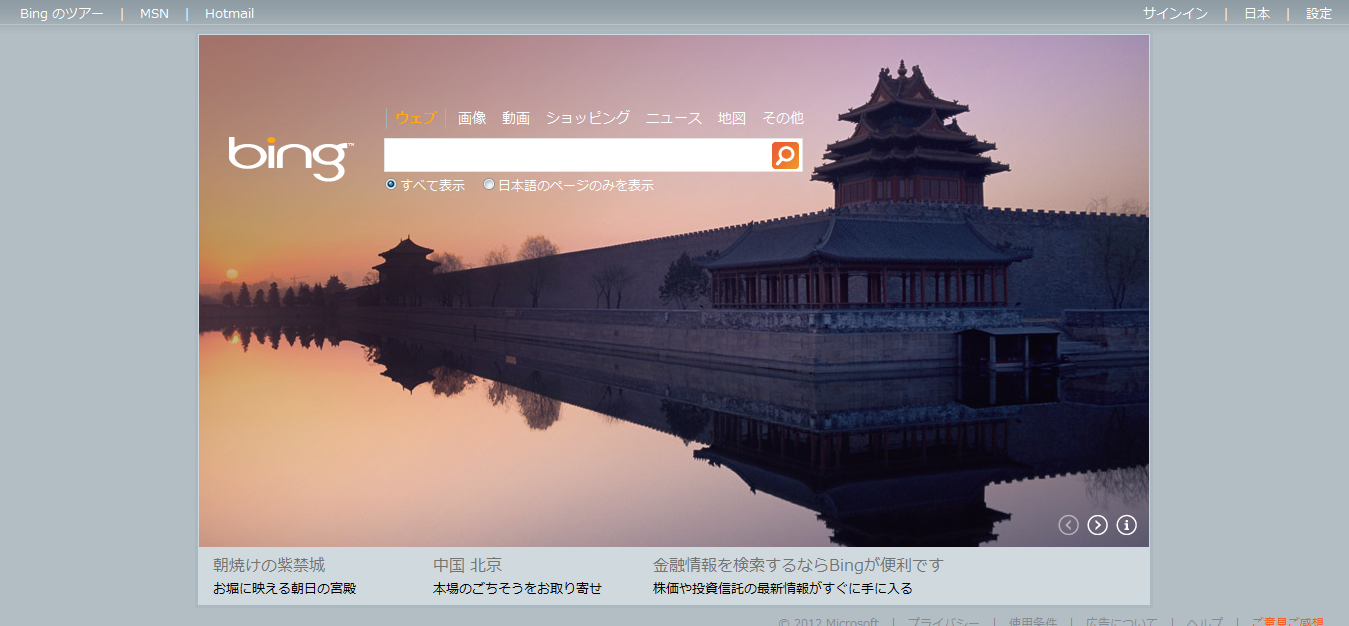Open the Bing のツアー link
The image size is (1349, 626).
tap(61, 14)
